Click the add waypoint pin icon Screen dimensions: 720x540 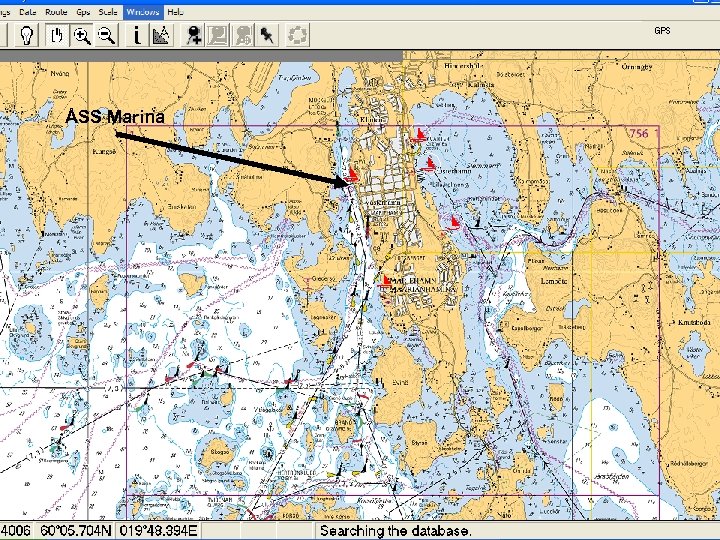(194, 35)
